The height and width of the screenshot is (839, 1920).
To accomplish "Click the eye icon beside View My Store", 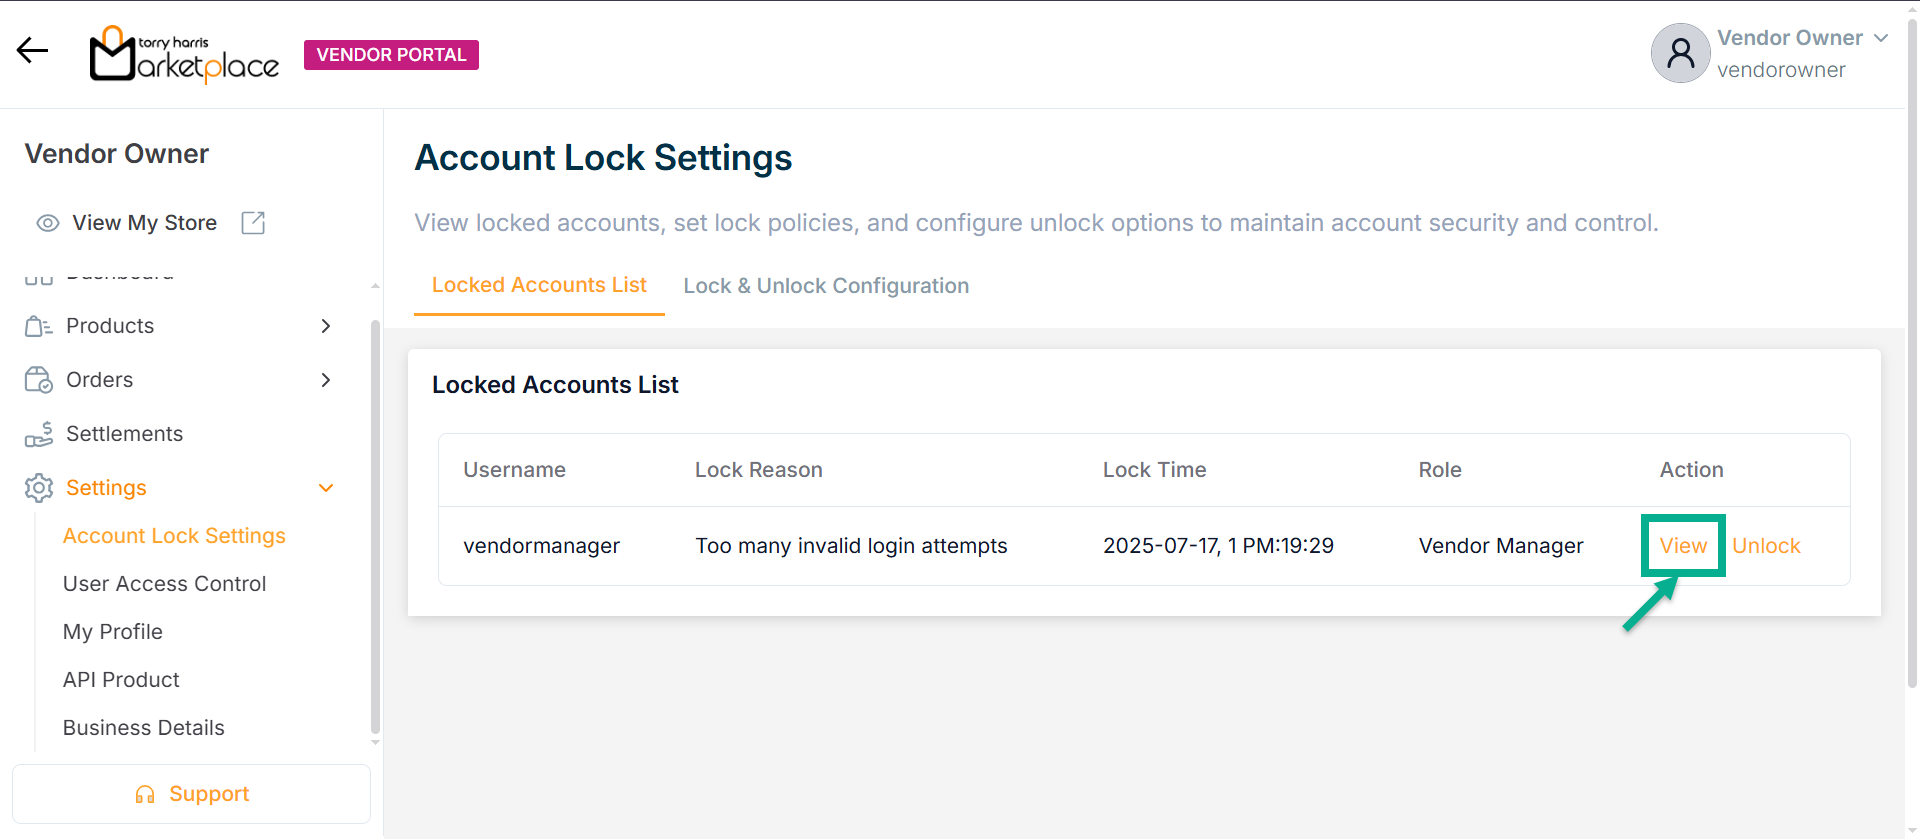I will 47,223.
